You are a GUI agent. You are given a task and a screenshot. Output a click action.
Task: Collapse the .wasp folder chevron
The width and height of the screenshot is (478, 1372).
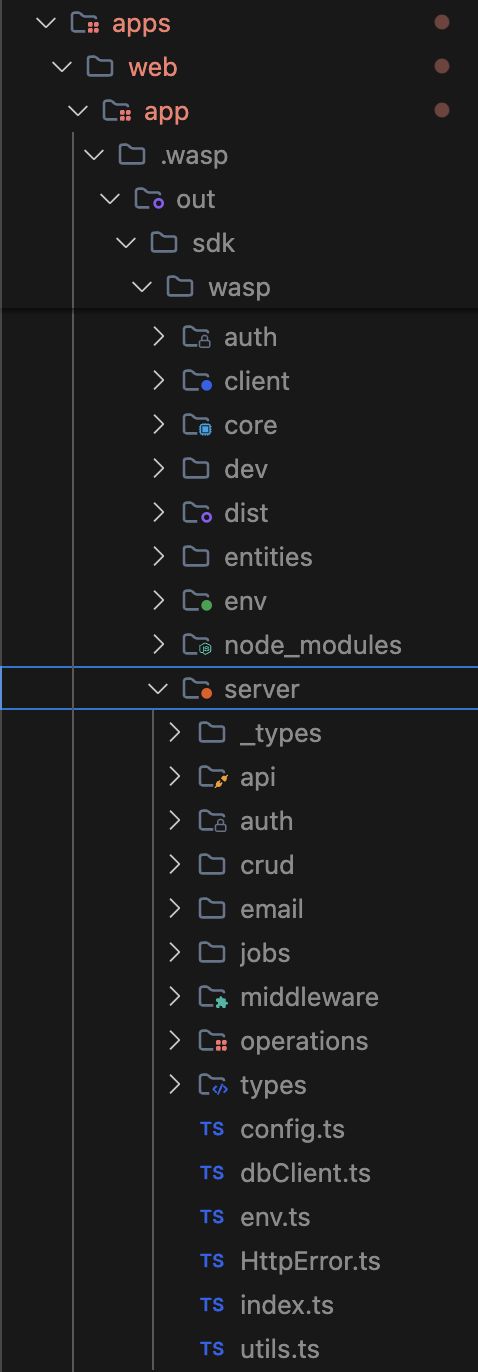(x=94, y=155)
